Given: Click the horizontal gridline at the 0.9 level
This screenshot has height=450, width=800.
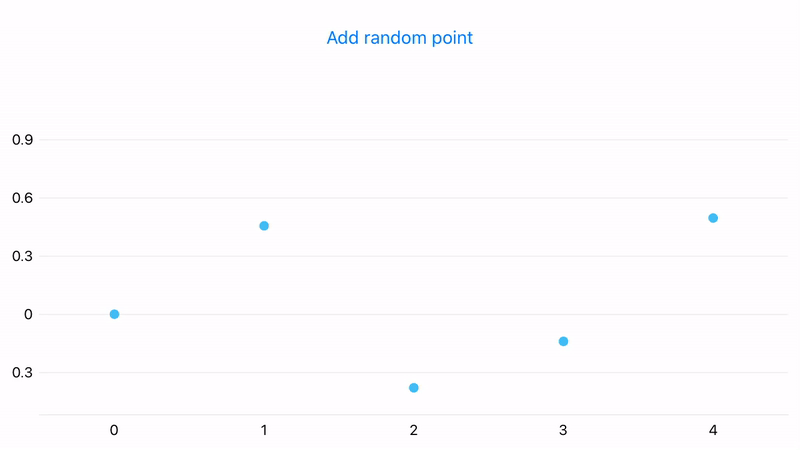Looking at the screenshot, I should tap(414, 139).
